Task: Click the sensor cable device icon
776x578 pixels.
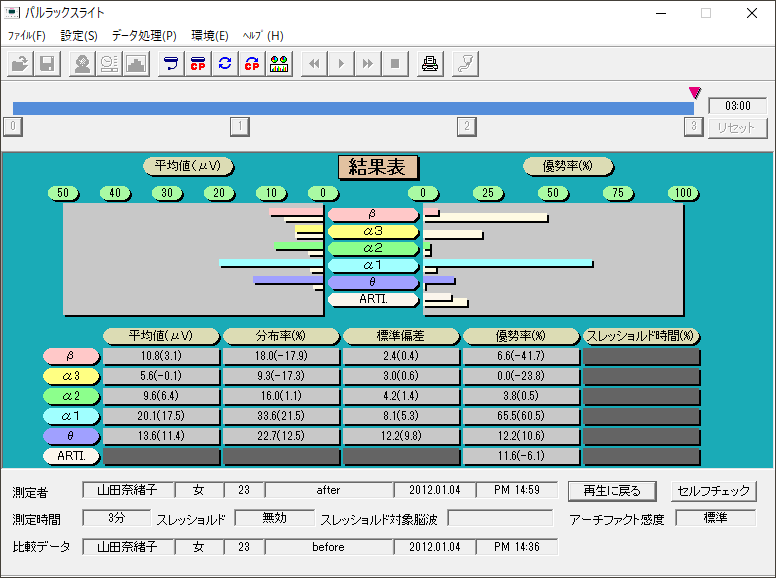Action: click(x=465, y=63)
